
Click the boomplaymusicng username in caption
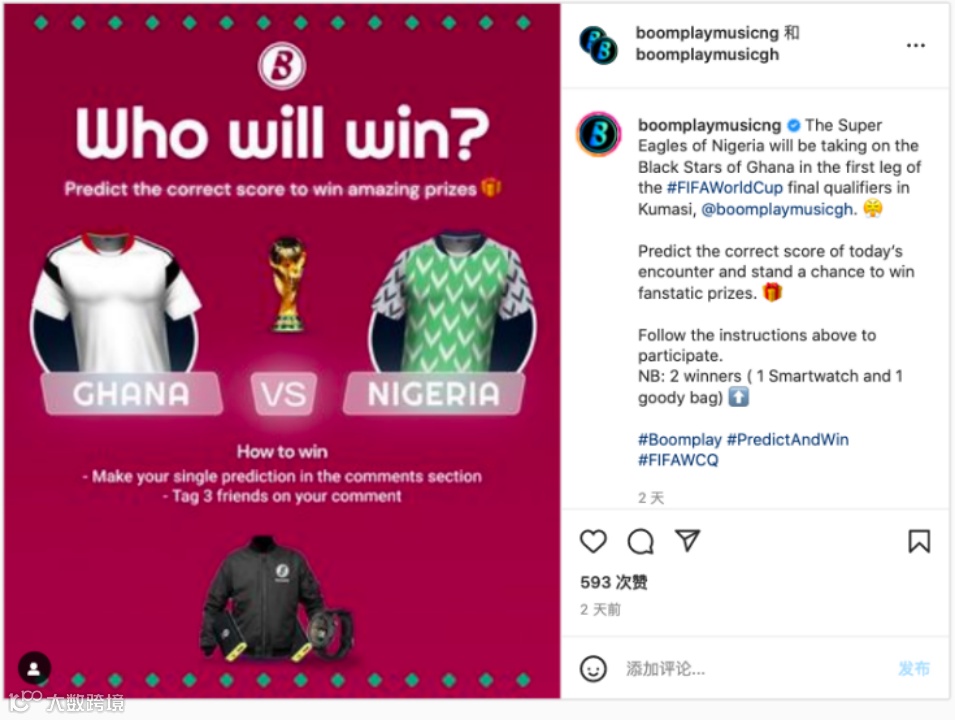click(709, 125)
